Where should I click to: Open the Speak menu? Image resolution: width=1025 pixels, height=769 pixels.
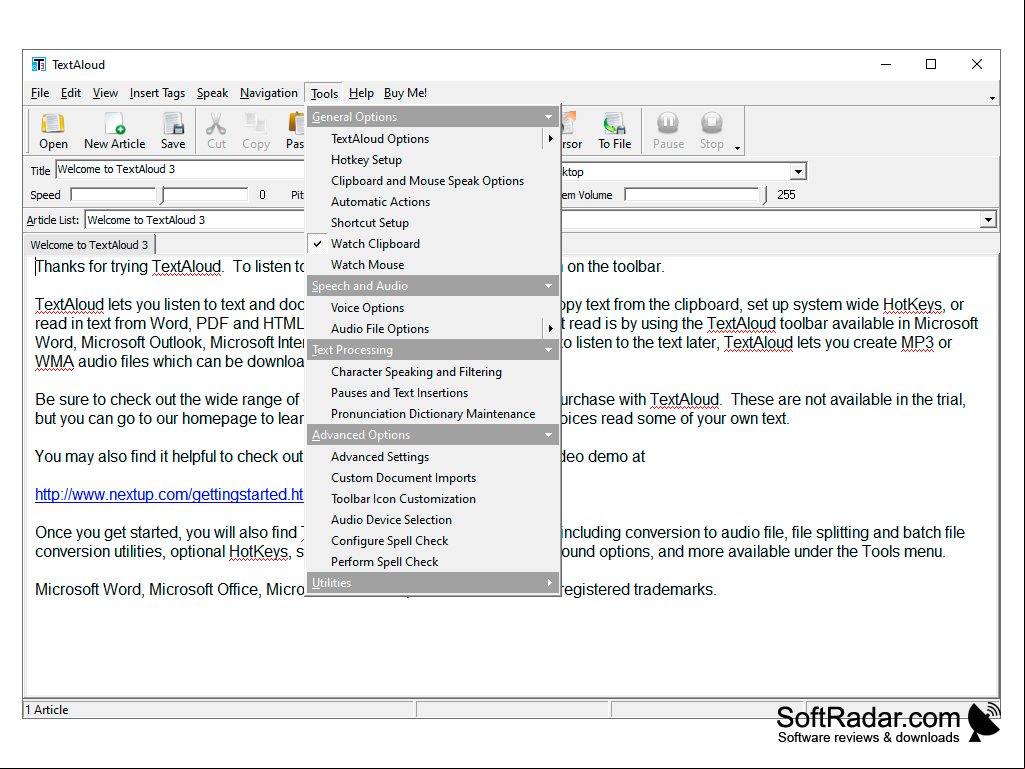pos(212,93)
